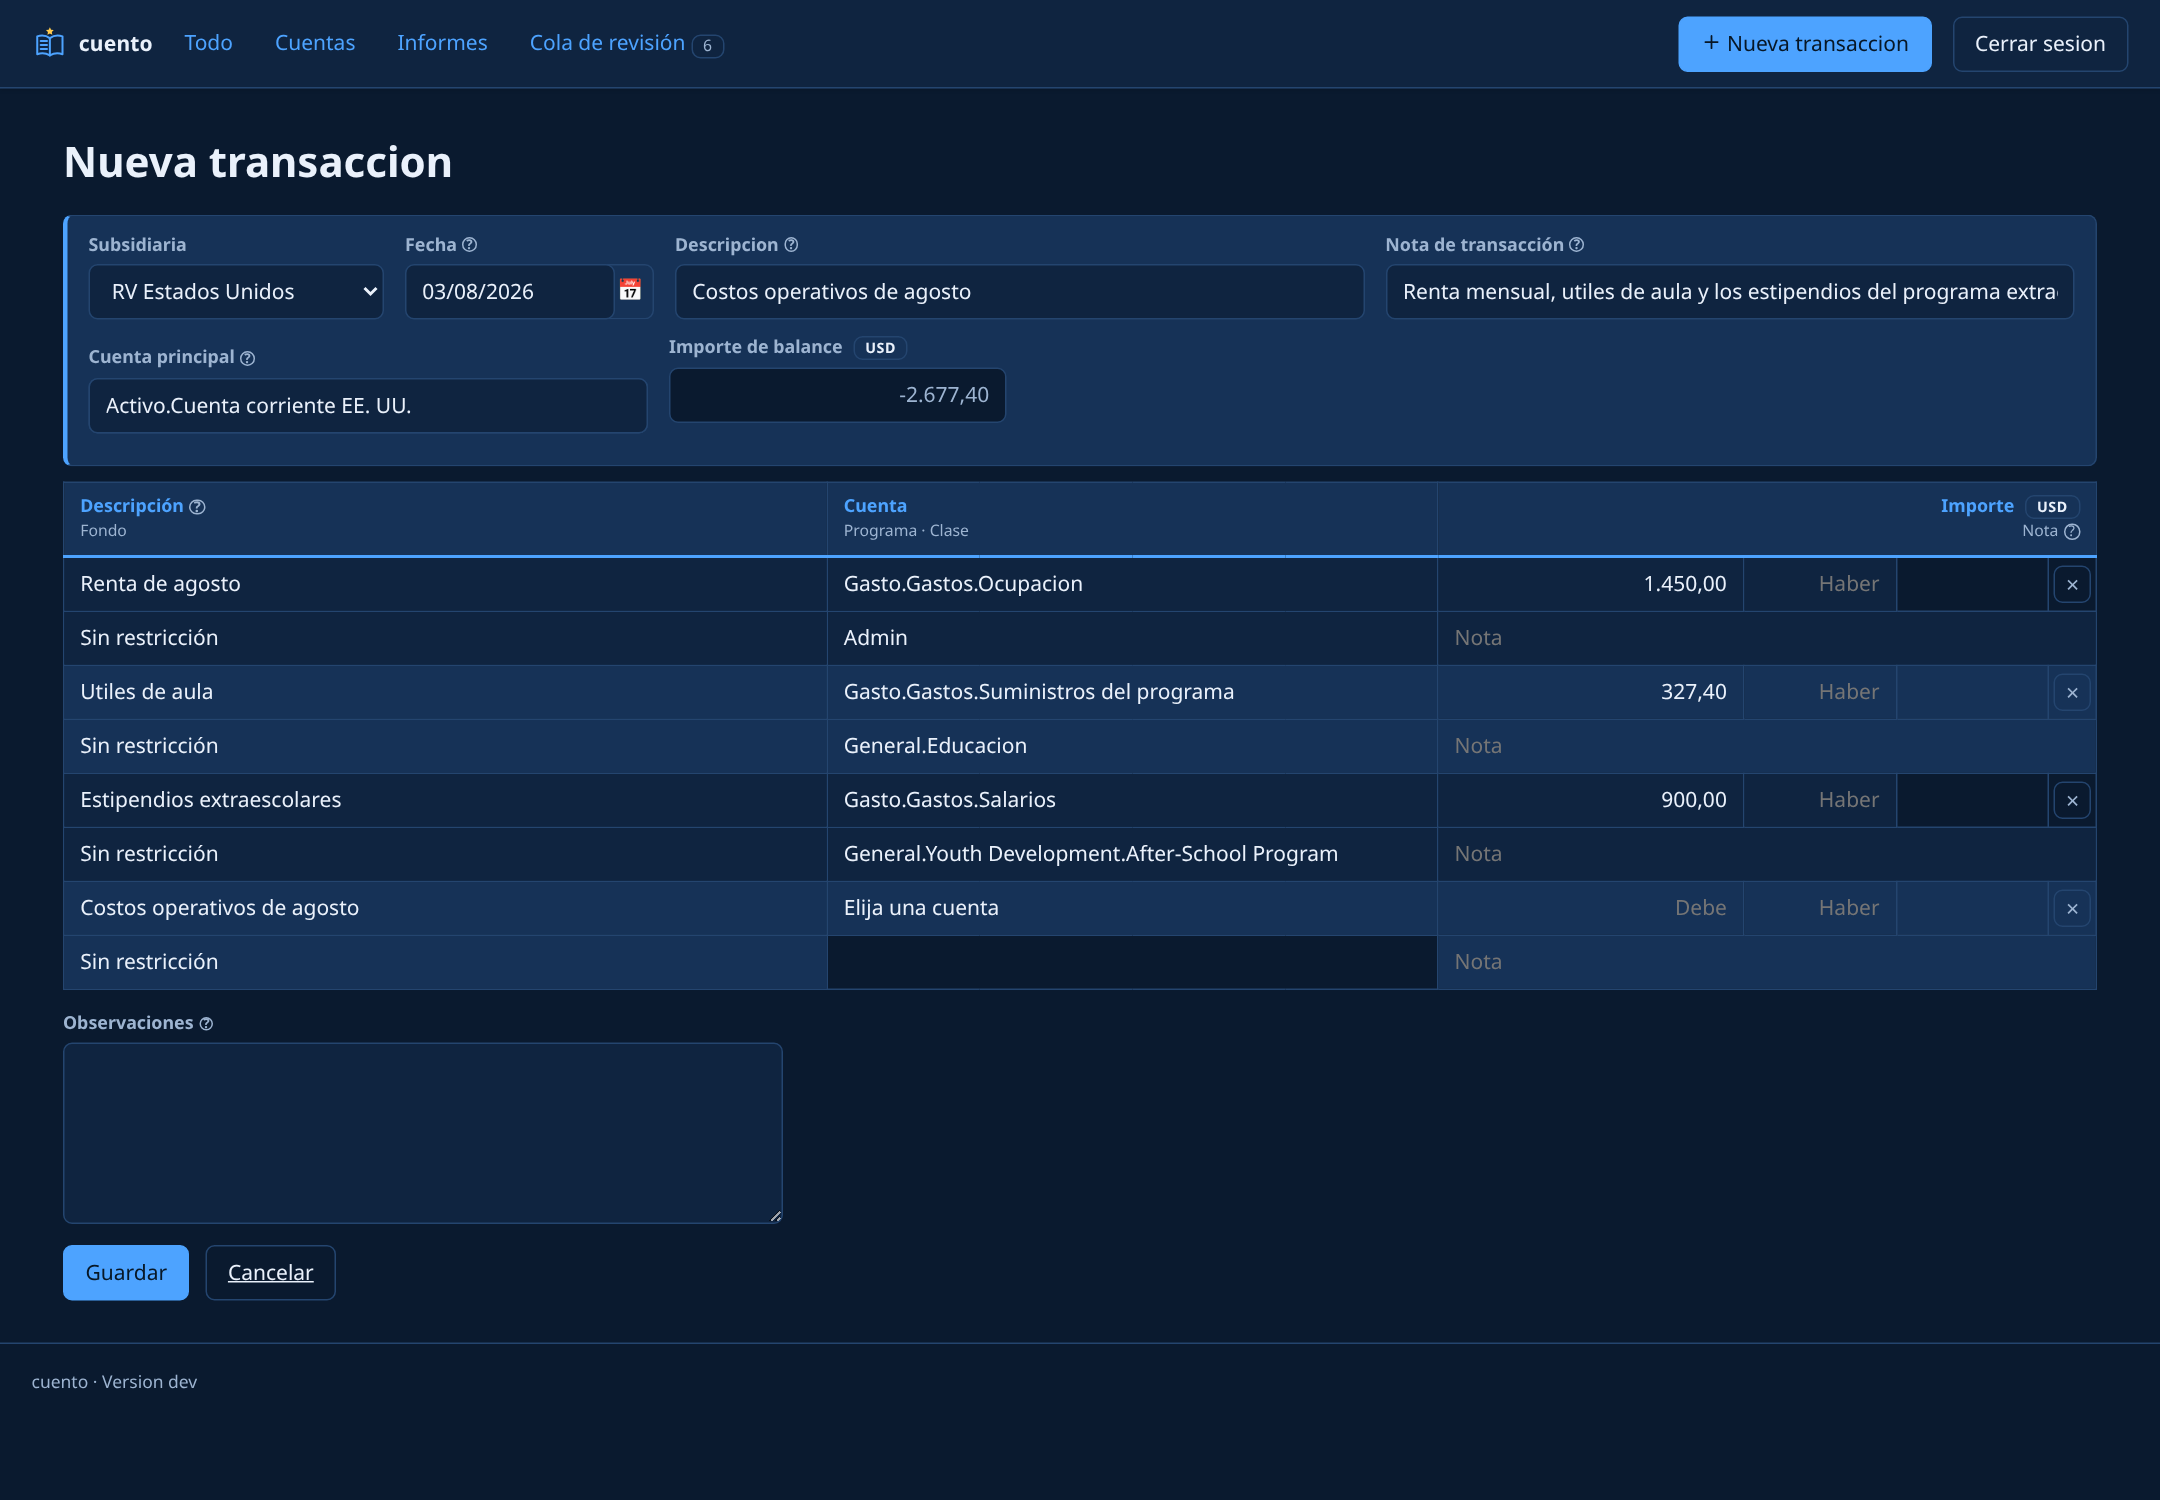Screen dimensions: 2160x1500
Task: Edit Gasto.Gastos.Suministros del programa account cell
Action: 1132,692
